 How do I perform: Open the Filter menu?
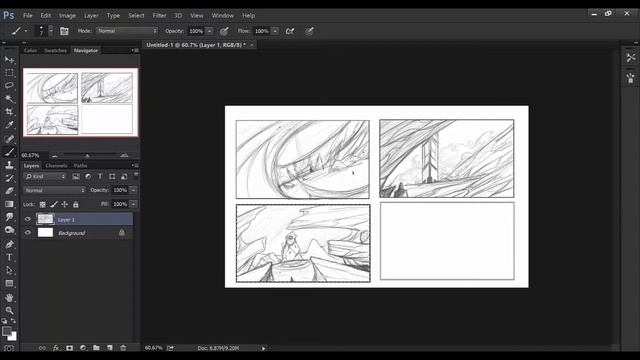coord(159,16)
